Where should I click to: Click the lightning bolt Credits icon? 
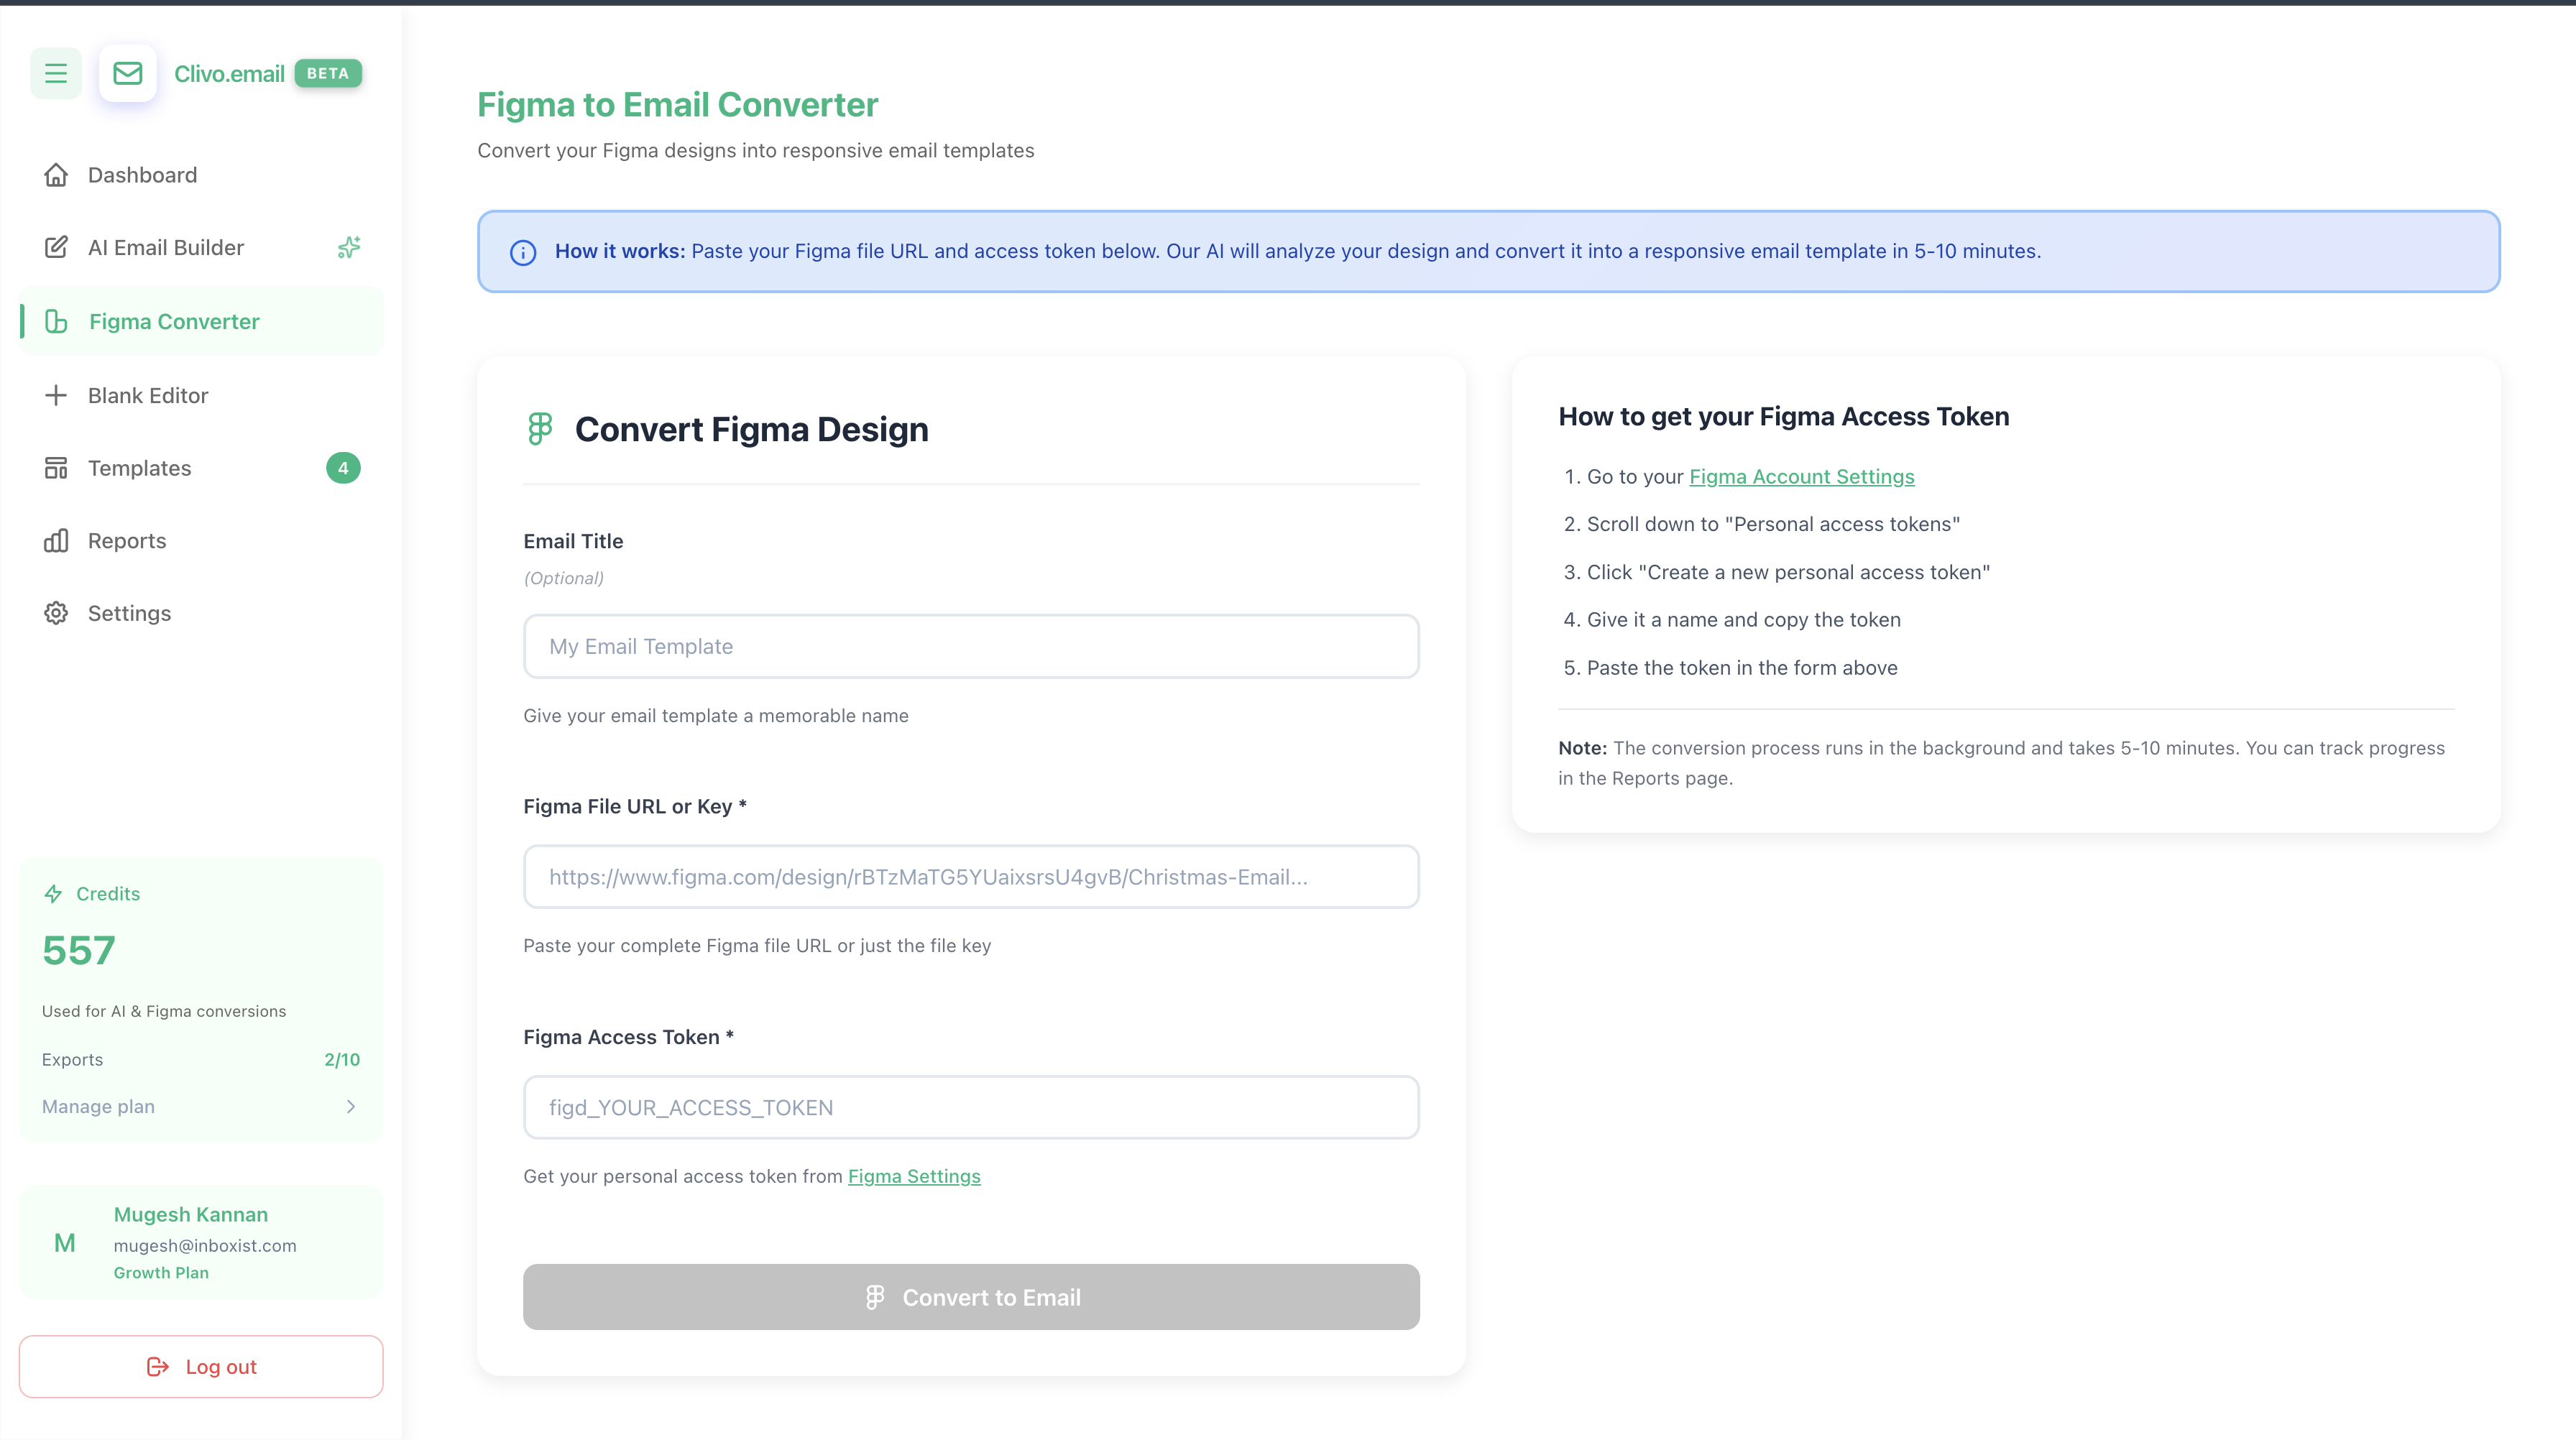click(54, 894)
